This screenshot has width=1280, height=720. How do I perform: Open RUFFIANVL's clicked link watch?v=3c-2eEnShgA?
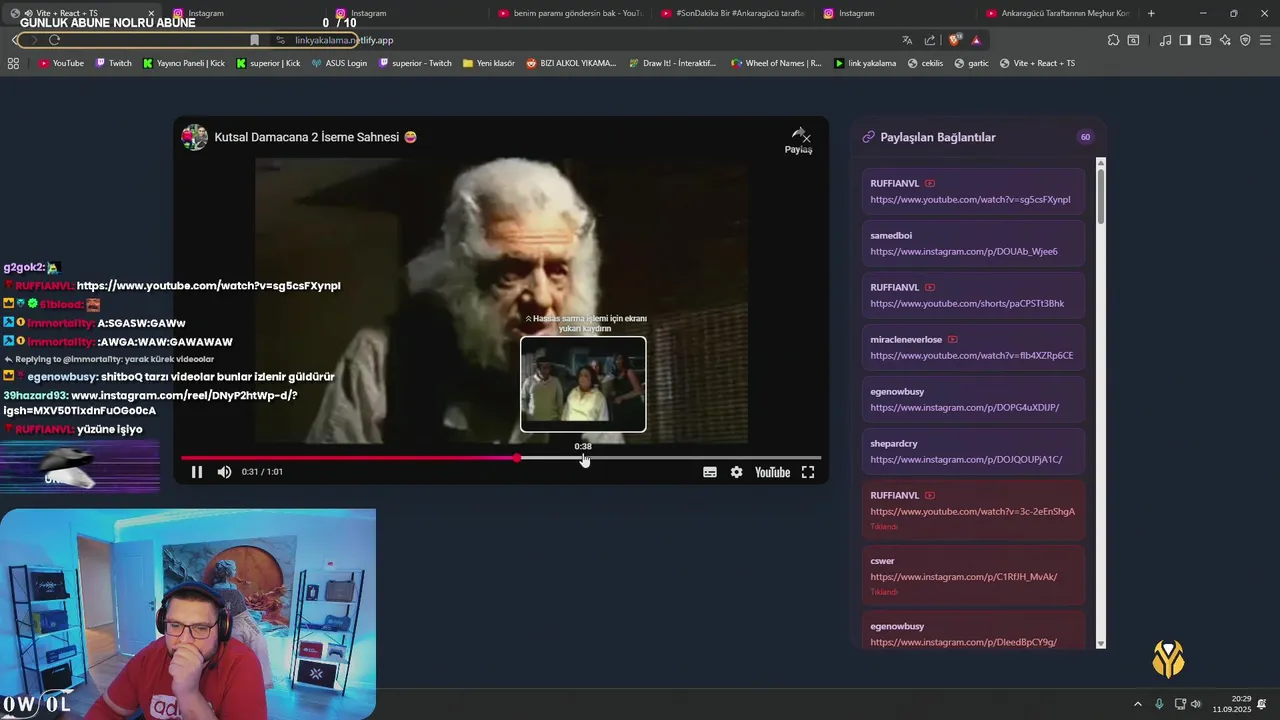click(972, 511)
